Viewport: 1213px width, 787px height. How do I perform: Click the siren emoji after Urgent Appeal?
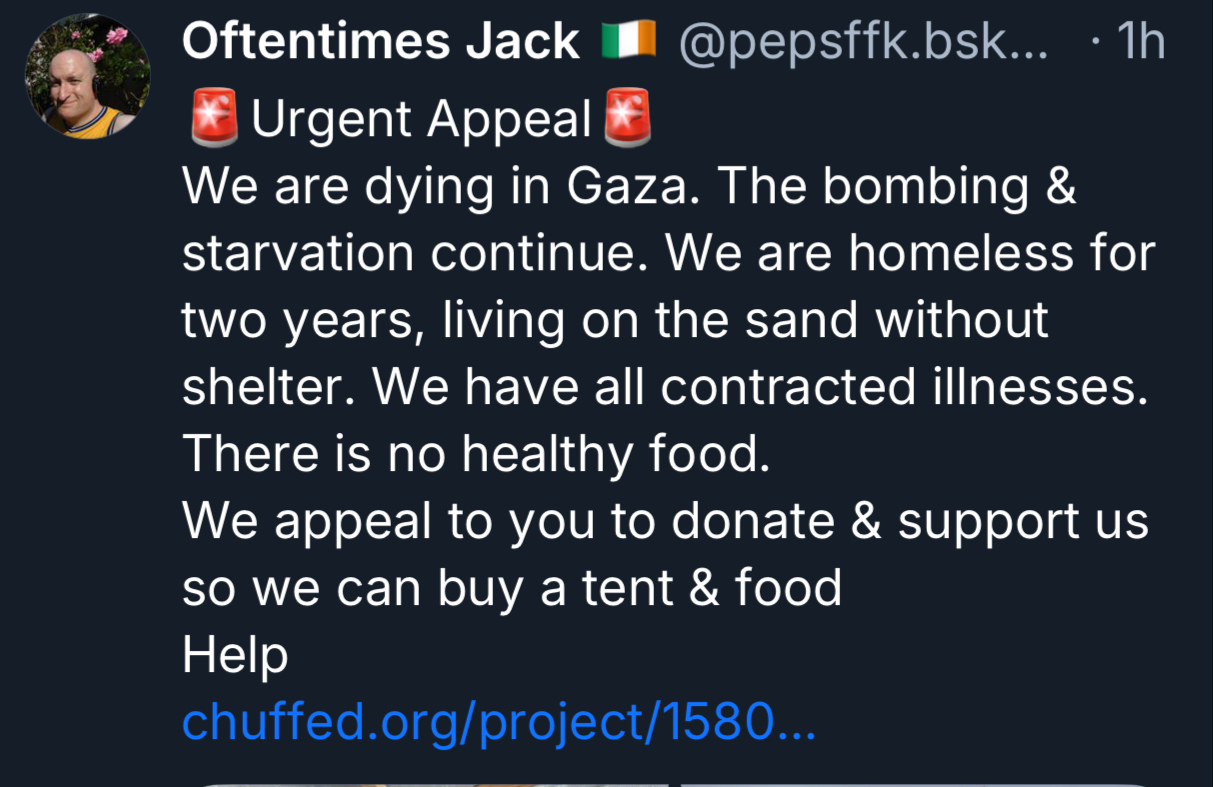[x=628, y=118]
